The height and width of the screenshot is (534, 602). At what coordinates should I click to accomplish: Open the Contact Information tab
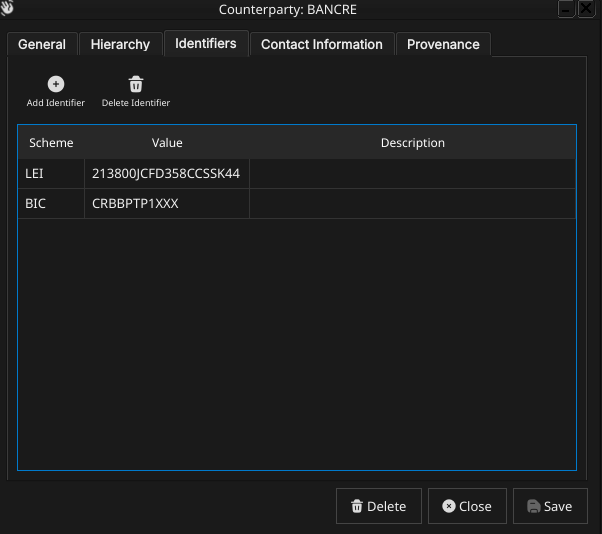(322, 44)
